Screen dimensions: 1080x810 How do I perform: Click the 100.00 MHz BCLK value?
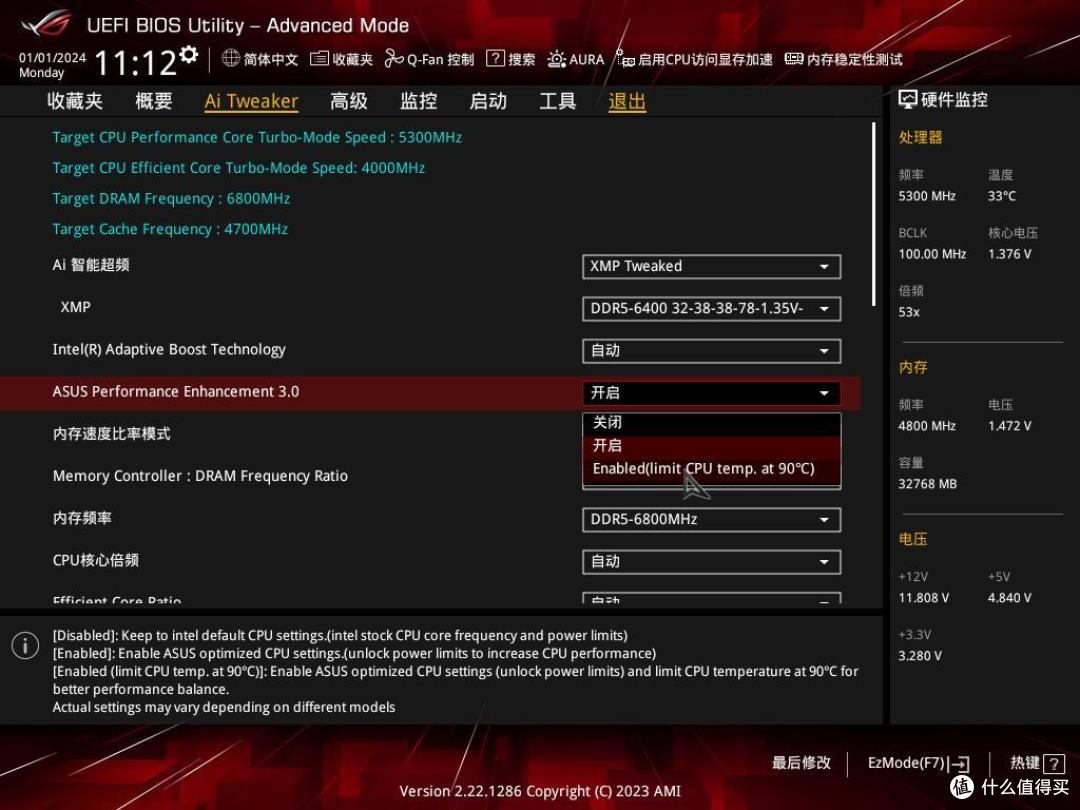(933, 254)
